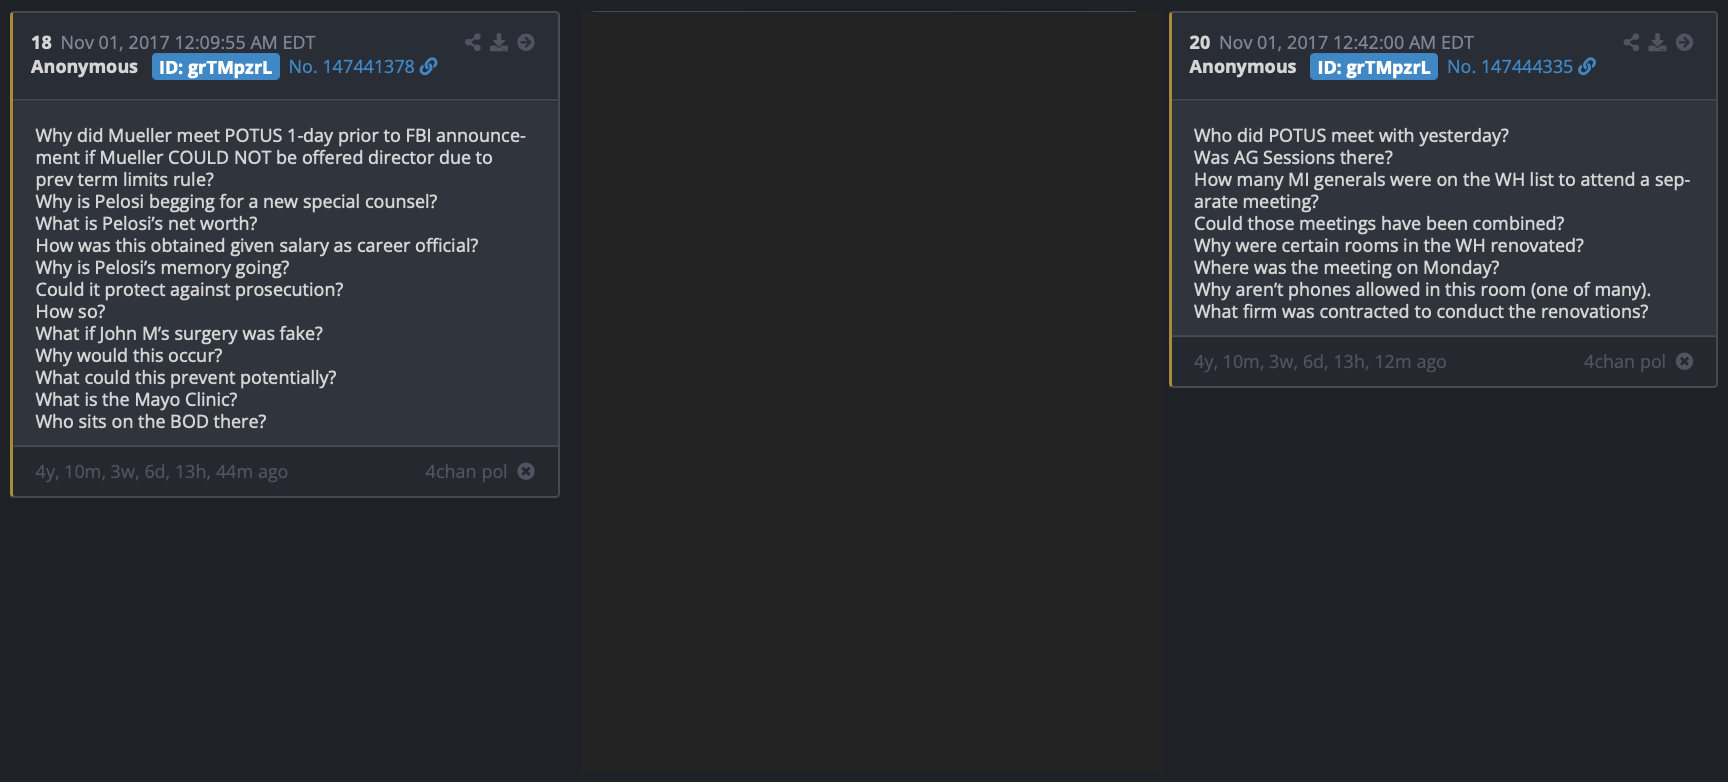Click line 'Where was the meeting on Monday?'
Screen dimensions: 1728x782
(x=1347, y=267)
